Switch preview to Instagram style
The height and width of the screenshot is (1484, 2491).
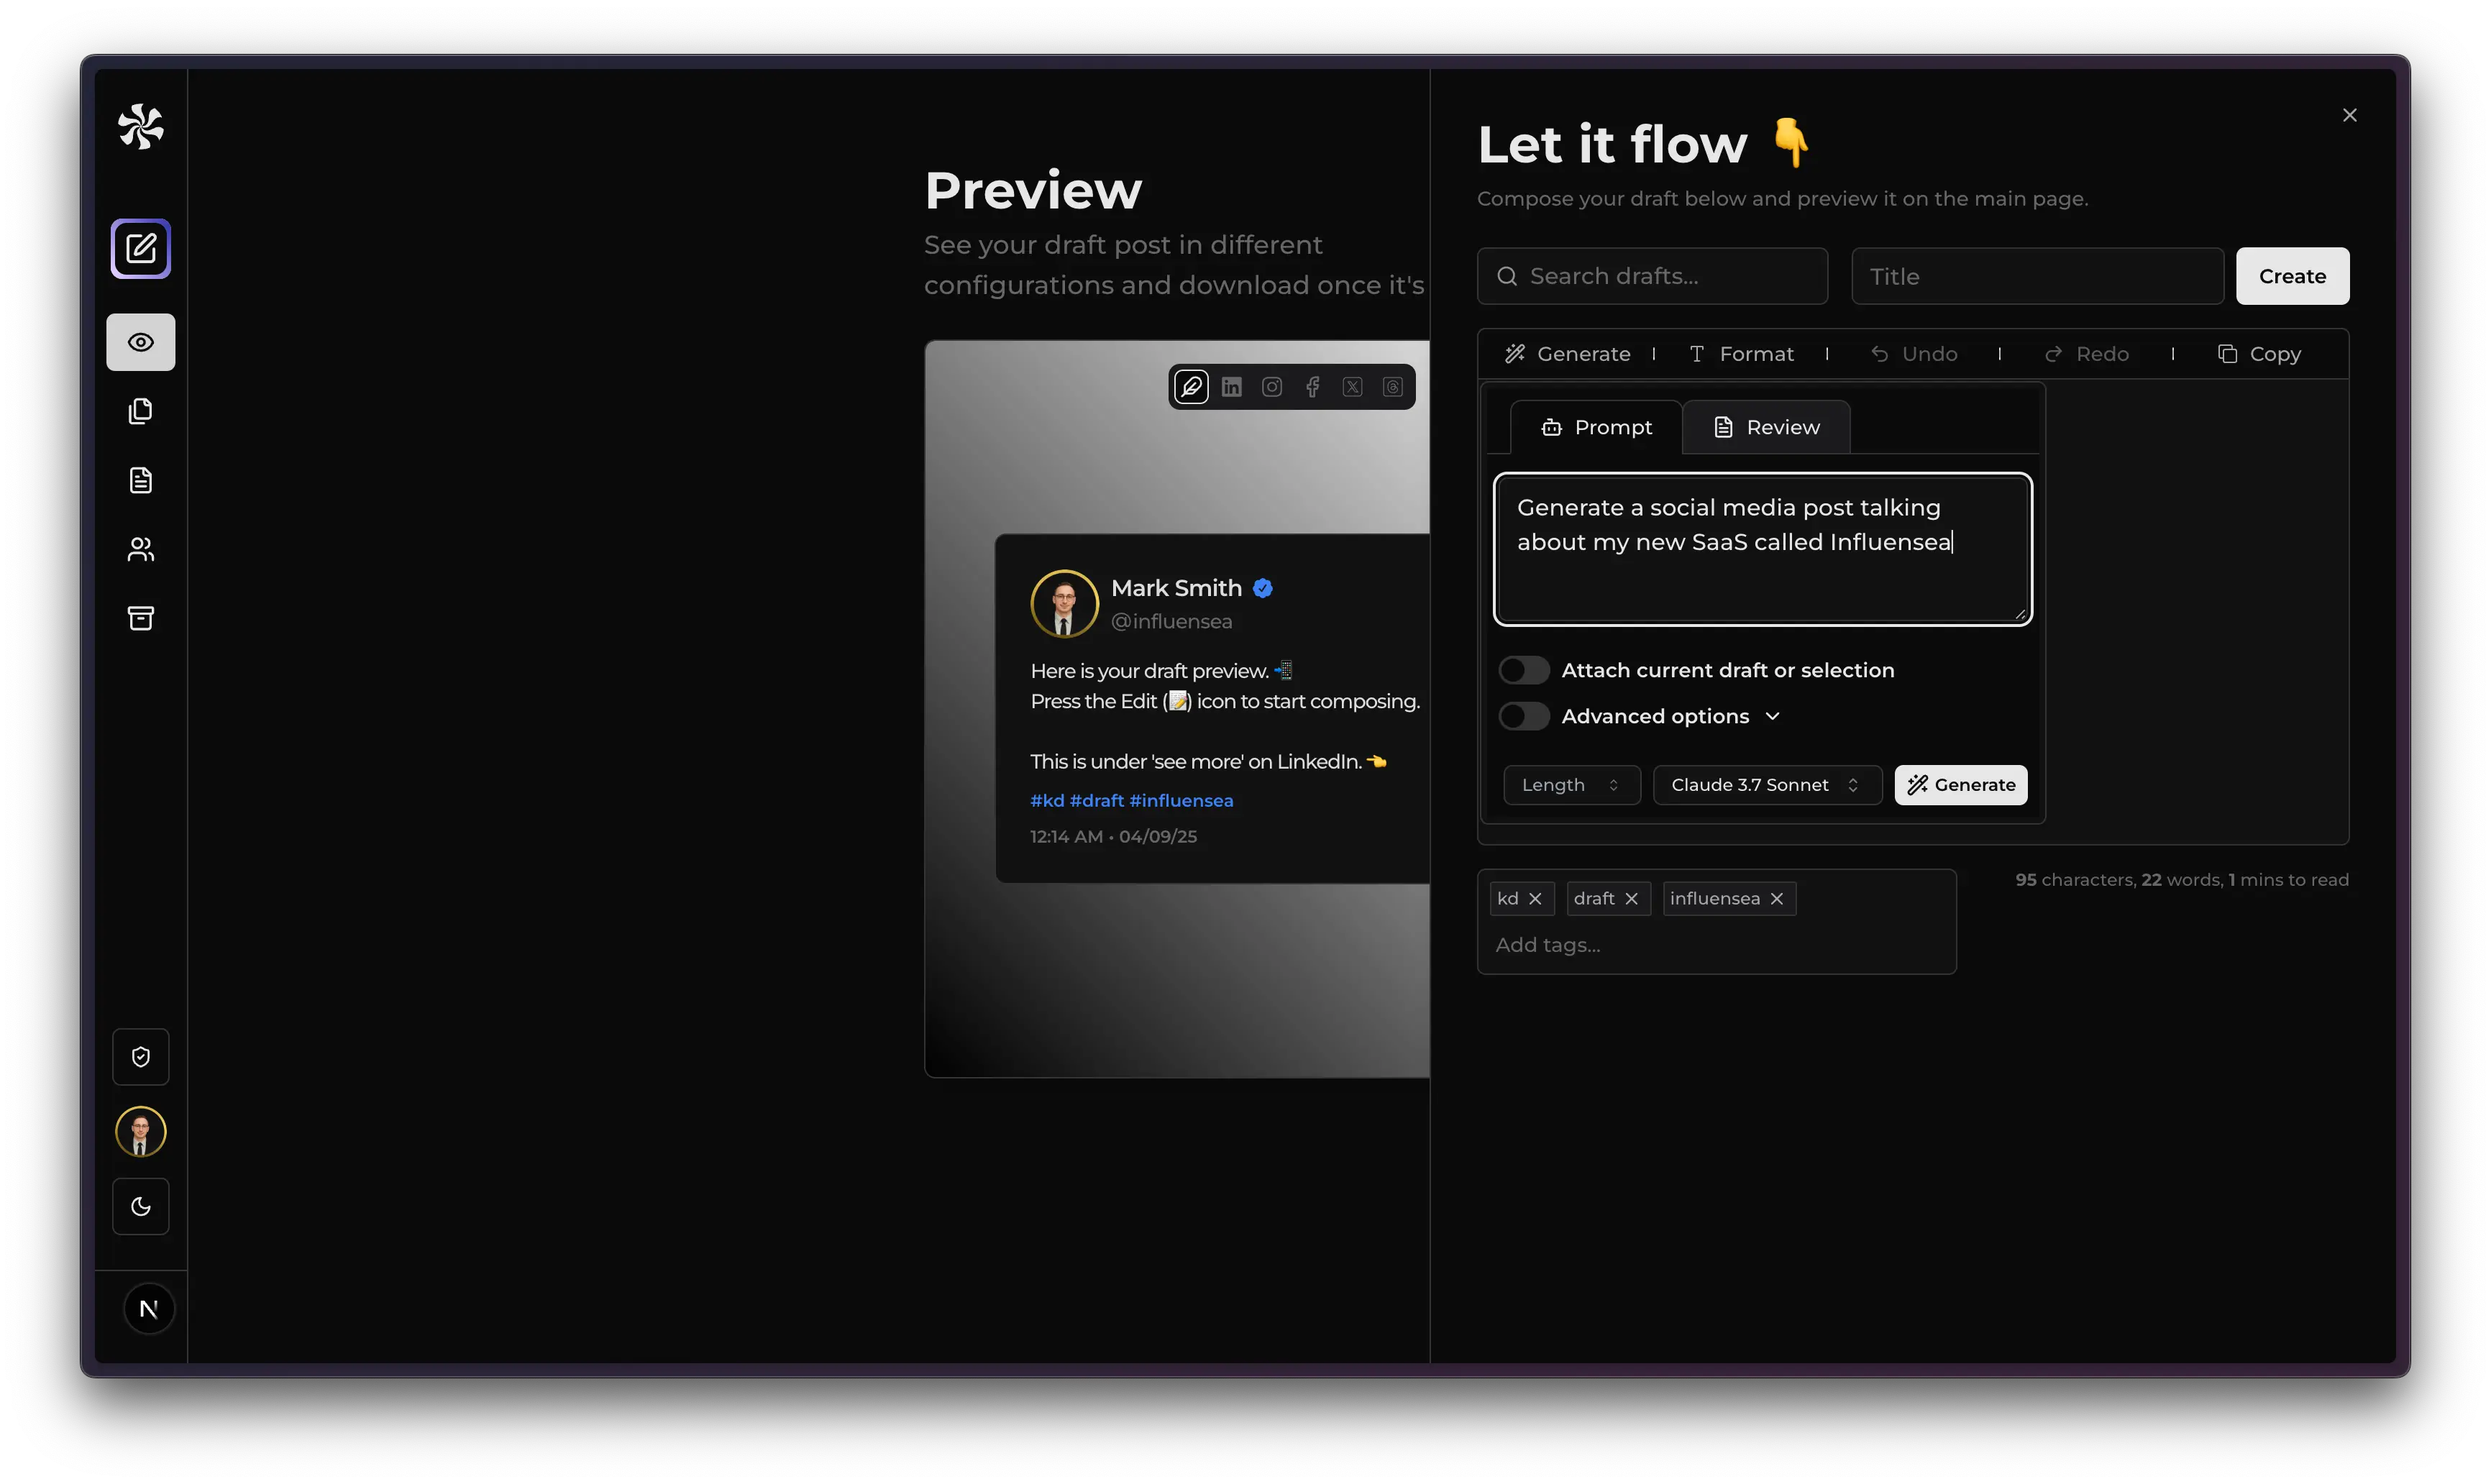(1272, 388)
